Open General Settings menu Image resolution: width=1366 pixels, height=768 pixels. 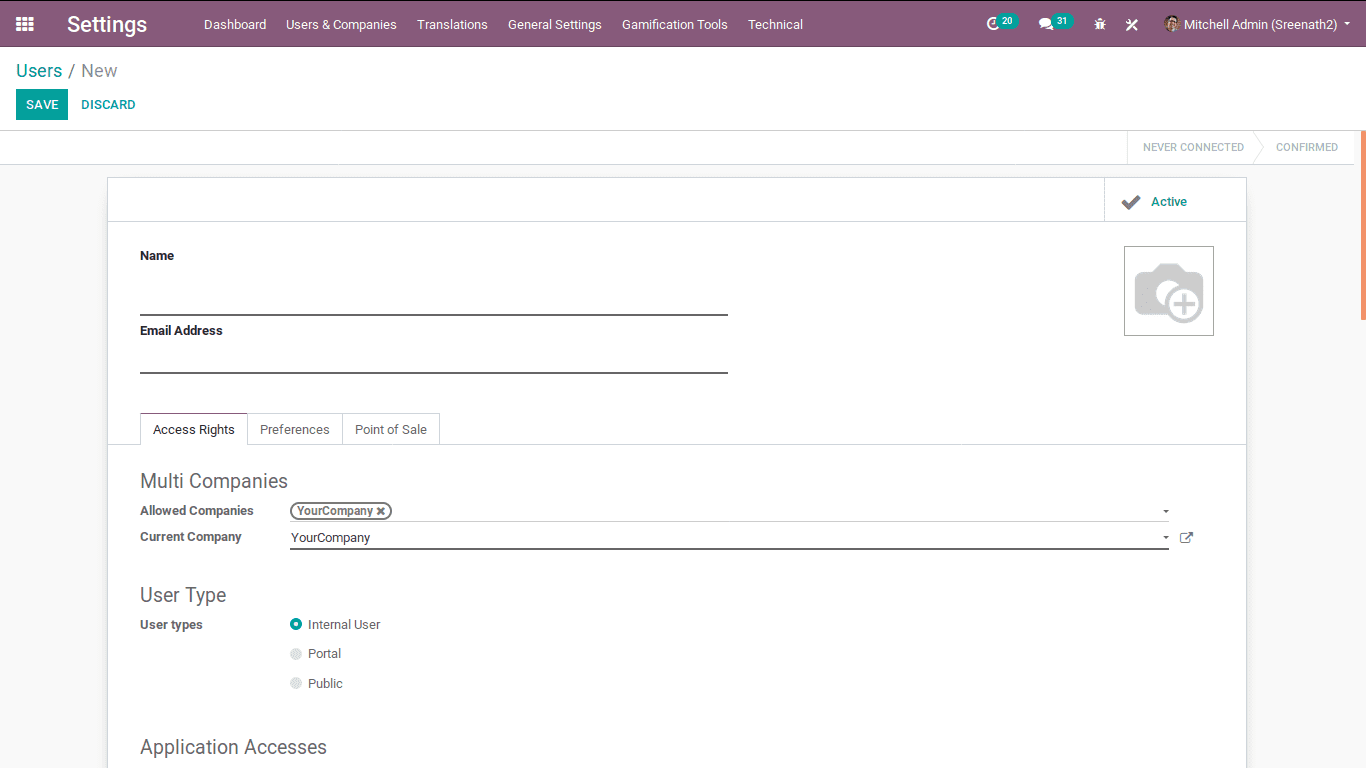click(x=555, y=24)
